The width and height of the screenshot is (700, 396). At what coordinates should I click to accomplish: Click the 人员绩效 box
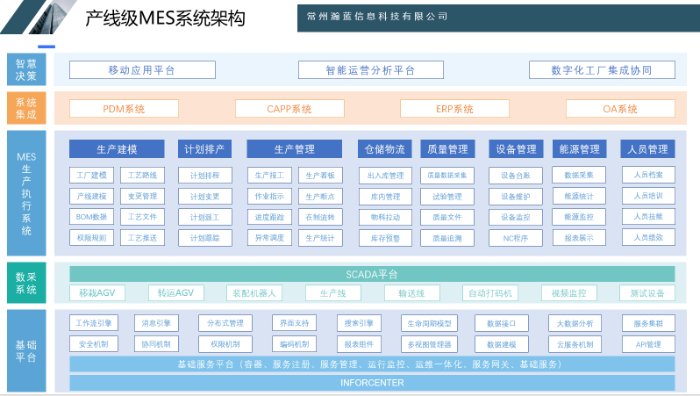[x=649, y=238]
